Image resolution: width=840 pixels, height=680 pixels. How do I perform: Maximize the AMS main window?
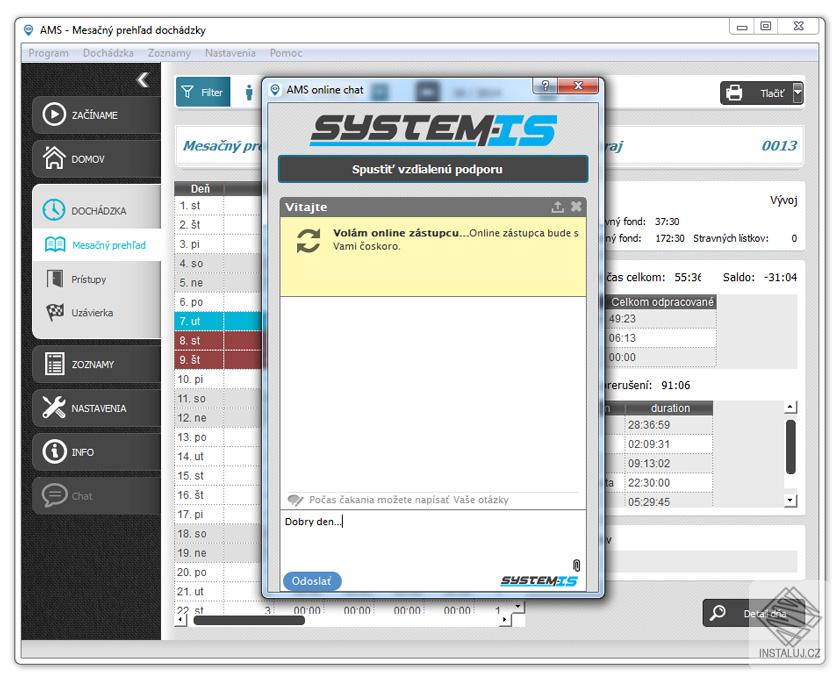766,26
